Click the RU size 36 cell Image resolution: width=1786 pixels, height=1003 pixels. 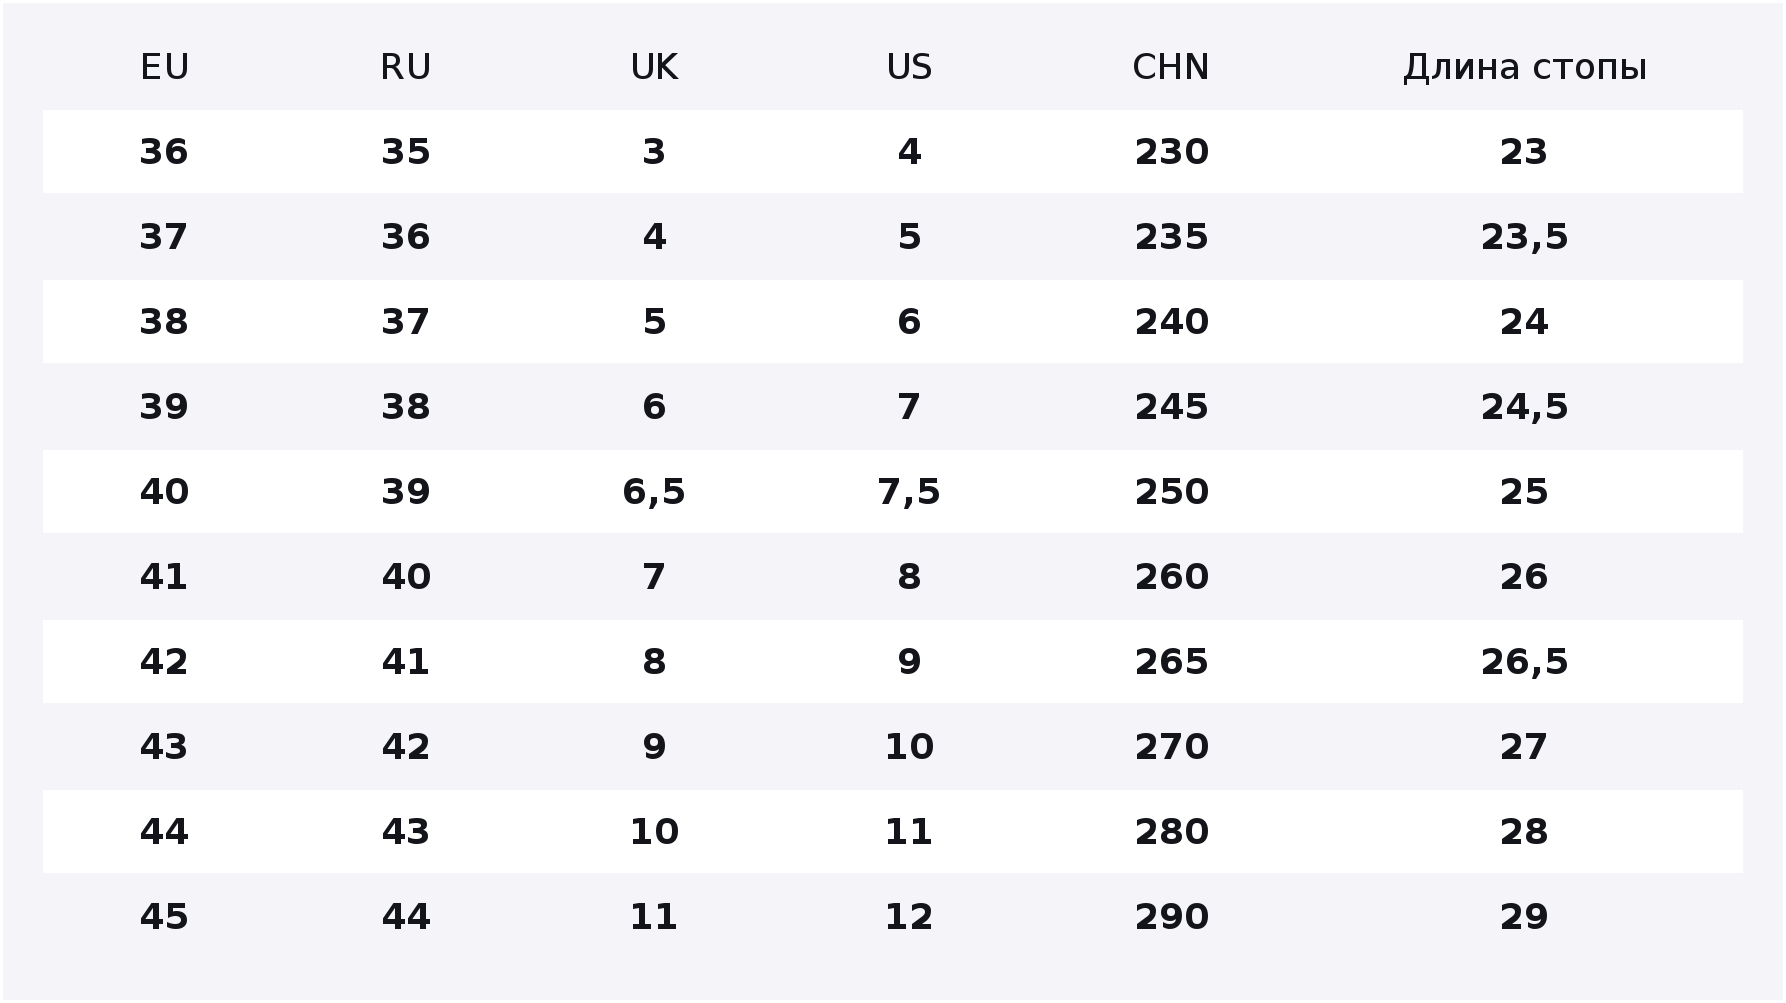[x=406, y=237]
